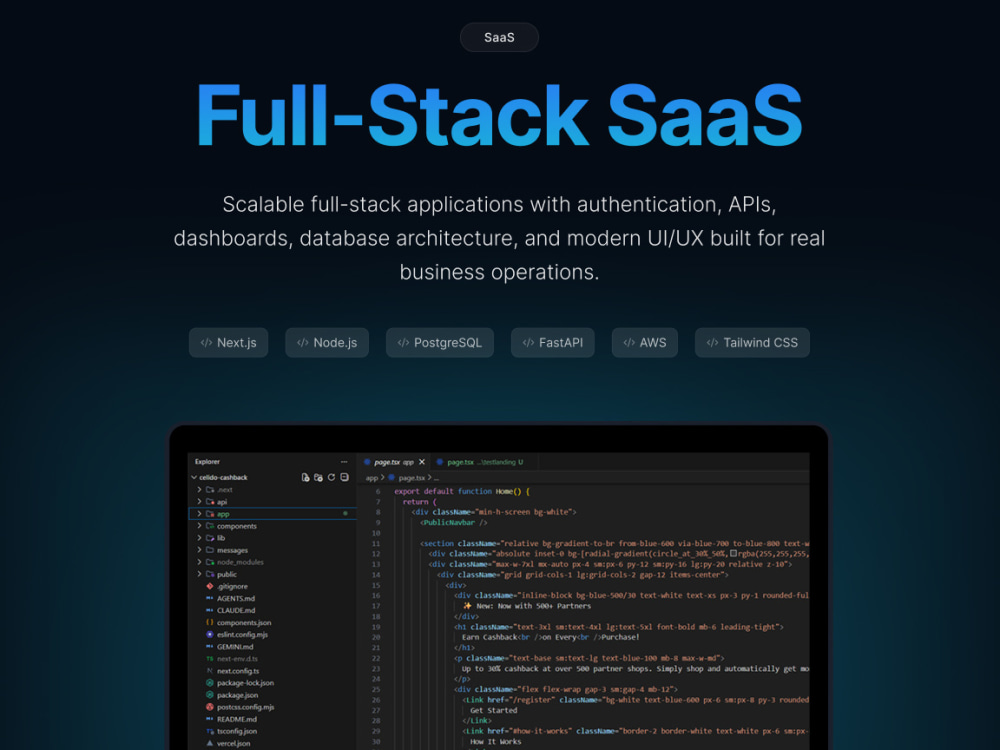Click the New File icon in Explorer
Image resolution: width=1000 pixels, height=750 pixels.
[305, 477]
